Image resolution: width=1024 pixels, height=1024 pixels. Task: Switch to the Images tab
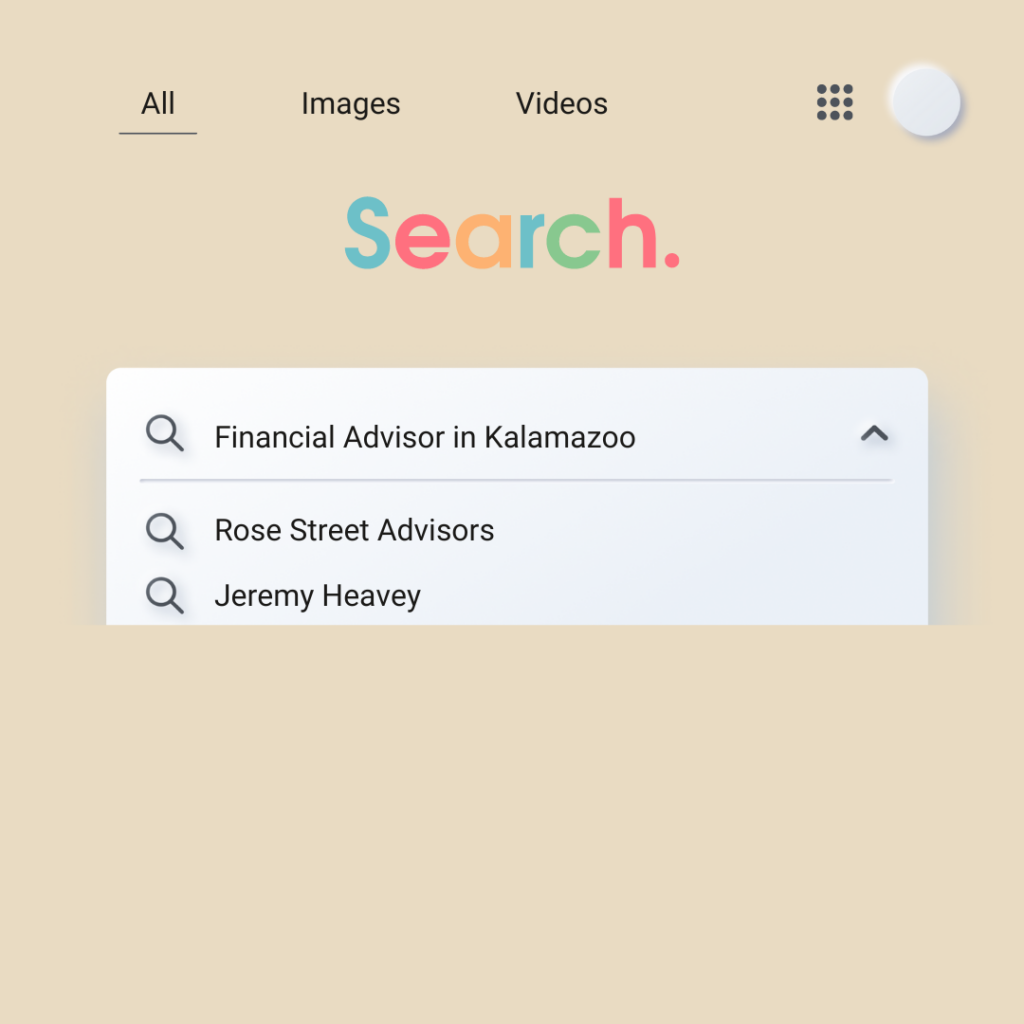(x=351, y=104)
